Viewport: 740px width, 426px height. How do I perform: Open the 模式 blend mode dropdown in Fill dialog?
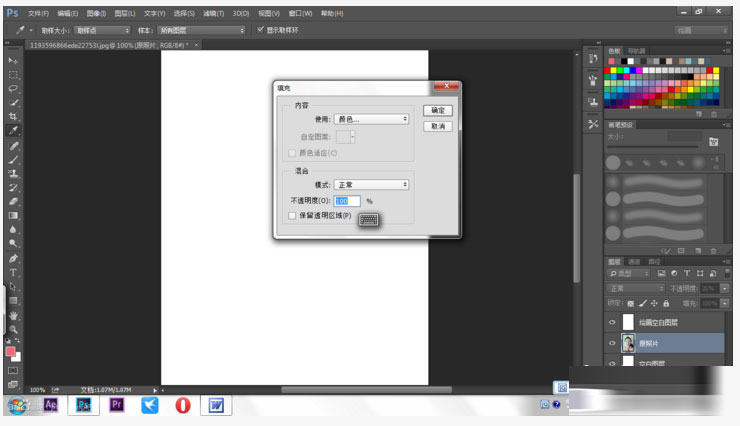pos(371,185)
